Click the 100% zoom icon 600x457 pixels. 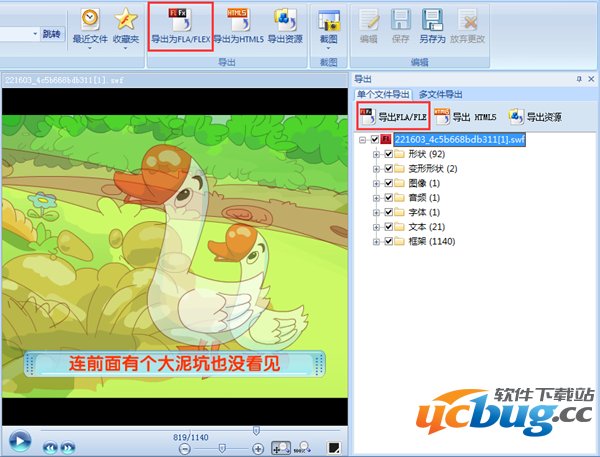302,447
